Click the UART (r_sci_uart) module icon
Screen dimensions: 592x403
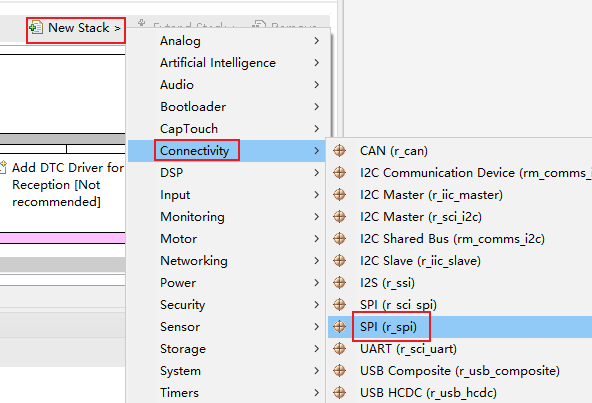tap(339, 349)
